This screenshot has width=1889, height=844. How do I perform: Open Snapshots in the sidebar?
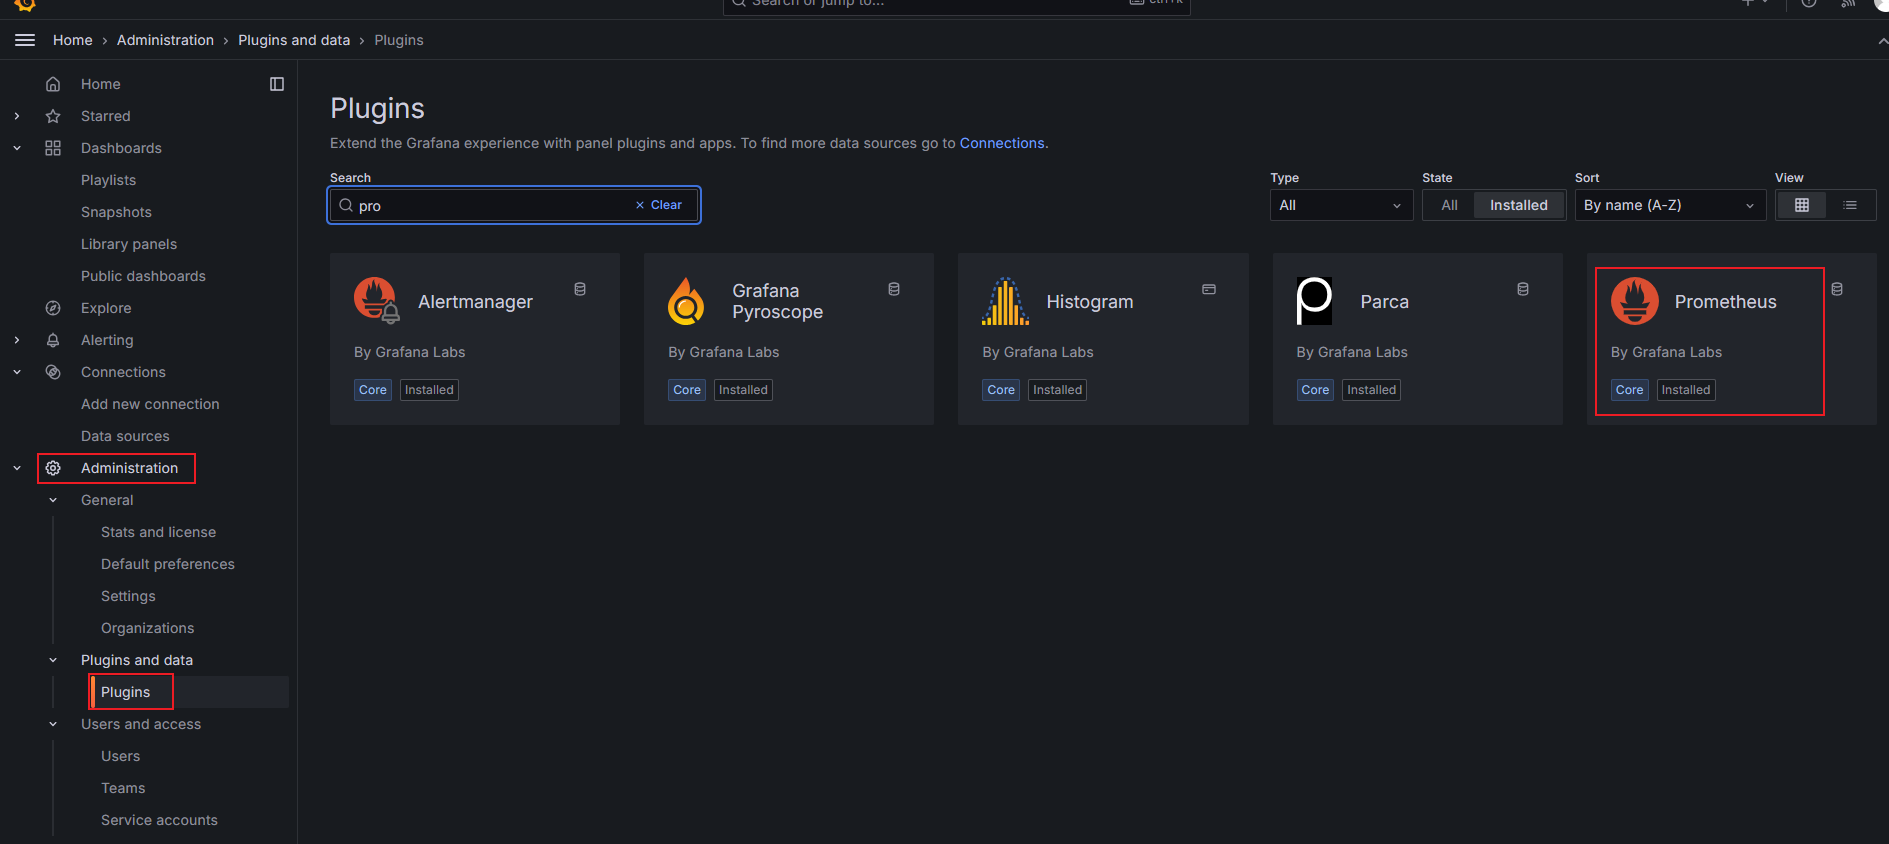click(116, 212)
